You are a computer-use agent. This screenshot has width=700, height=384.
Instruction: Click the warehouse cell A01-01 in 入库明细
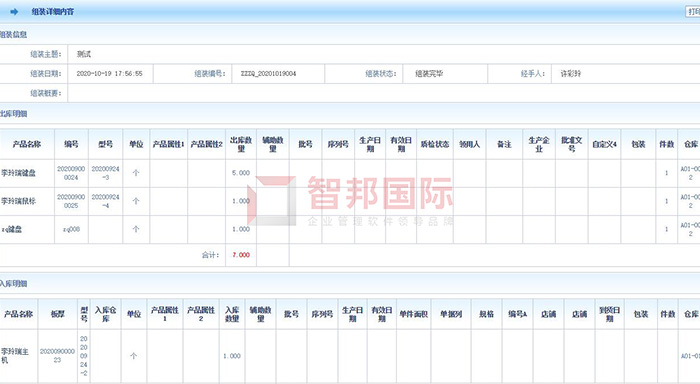point(690,356)
